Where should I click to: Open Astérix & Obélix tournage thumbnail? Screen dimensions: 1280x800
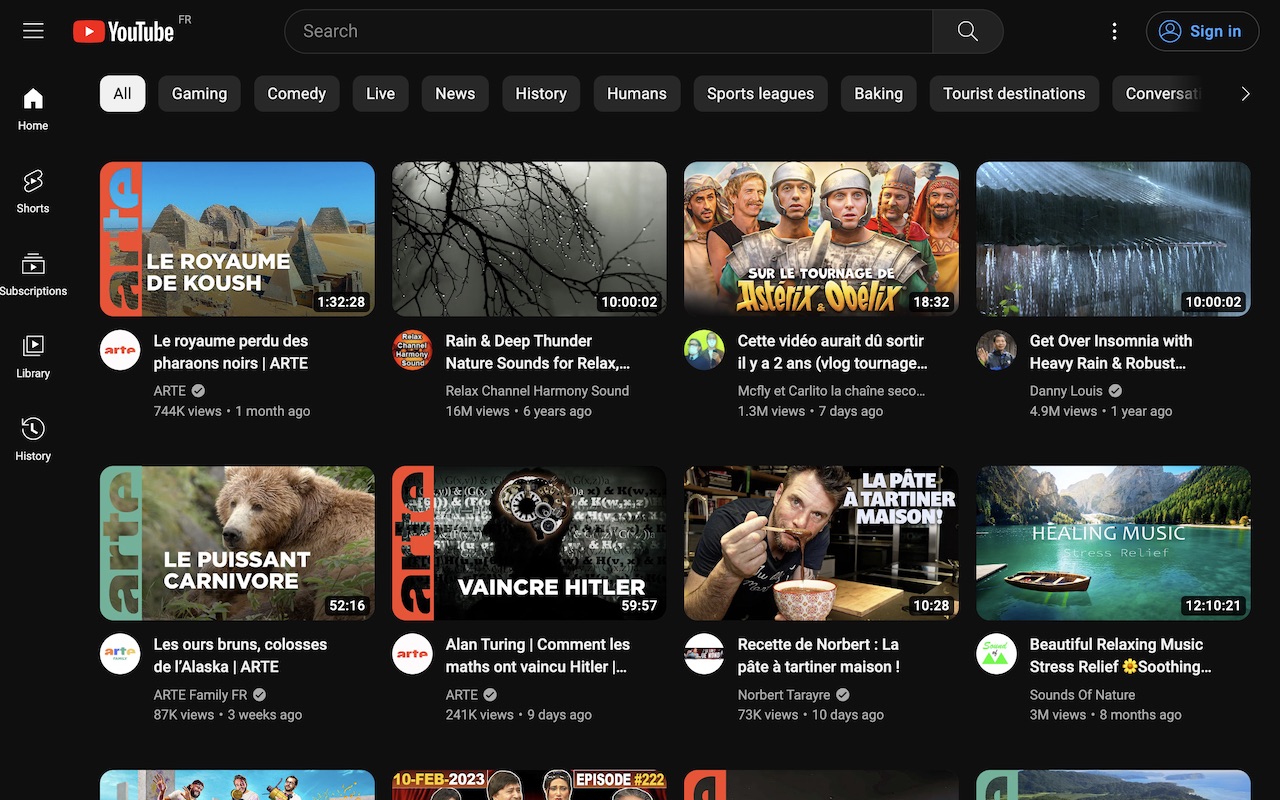[x=821, y=239]
